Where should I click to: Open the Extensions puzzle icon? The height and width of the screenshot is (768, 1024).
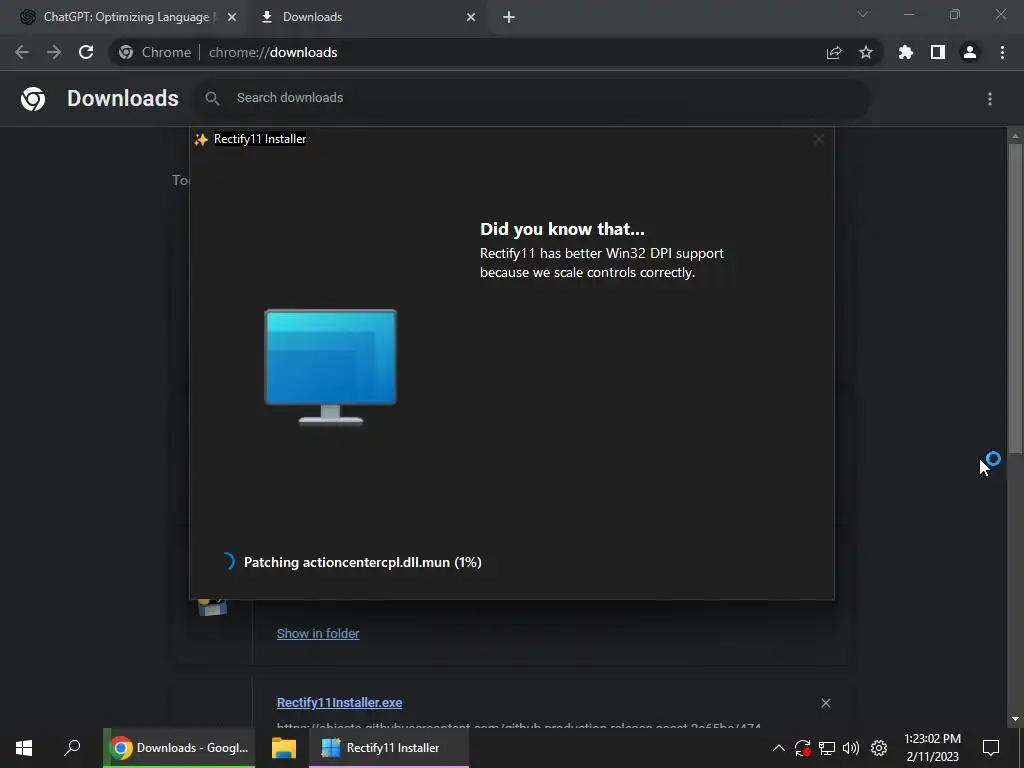pos(906,52)
